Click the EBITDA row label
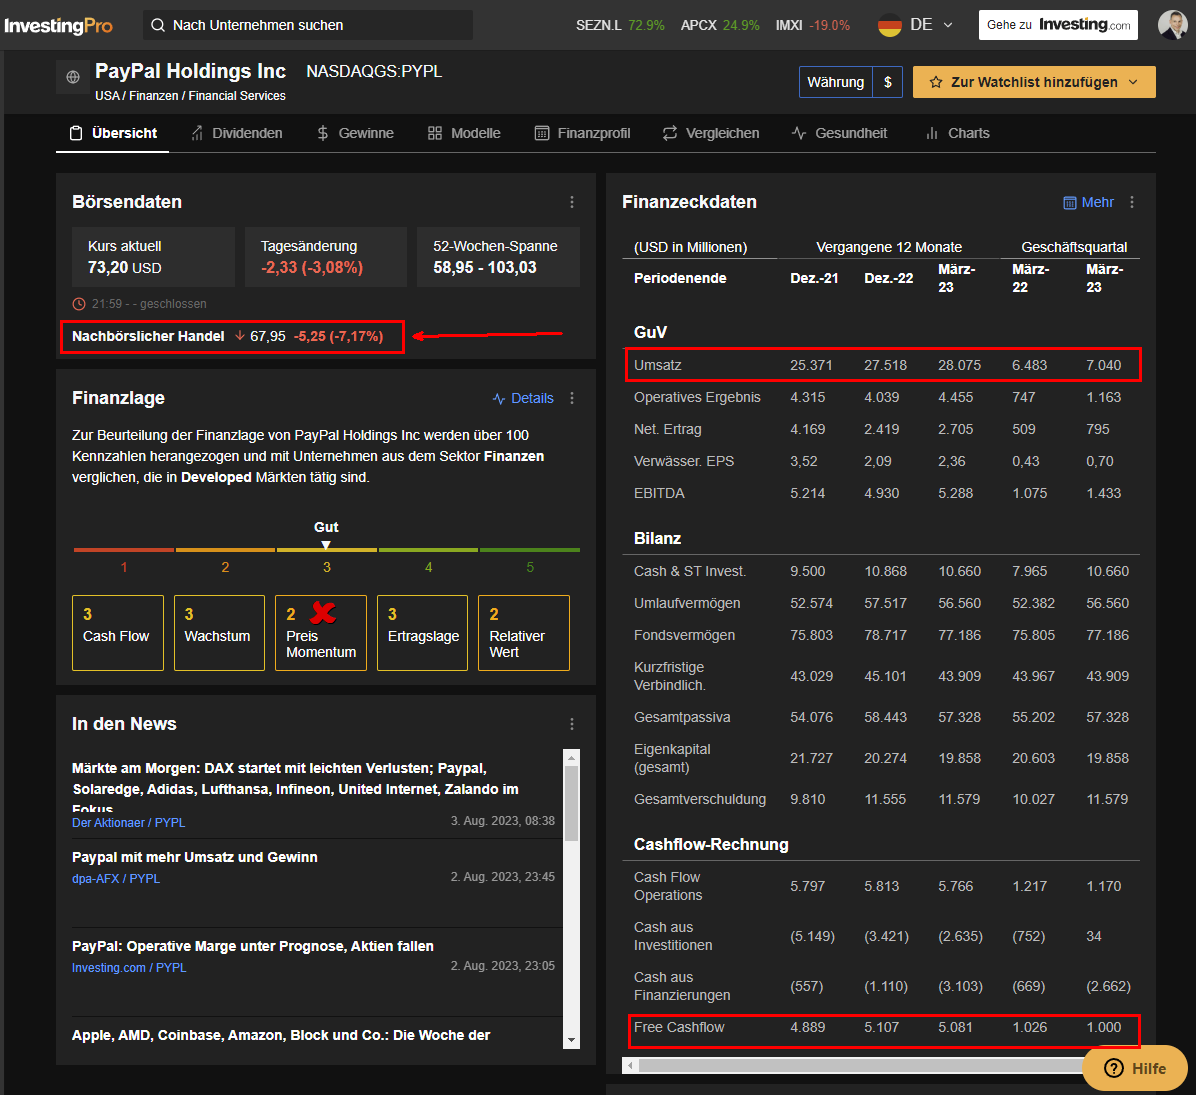 659,493
